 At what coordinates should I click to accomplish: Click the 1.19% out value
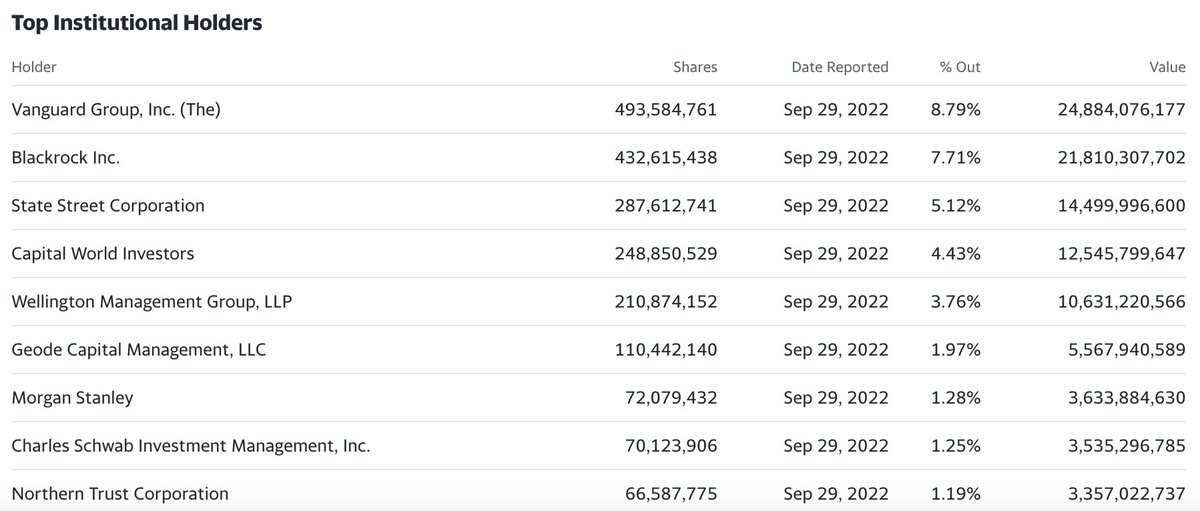955,494
